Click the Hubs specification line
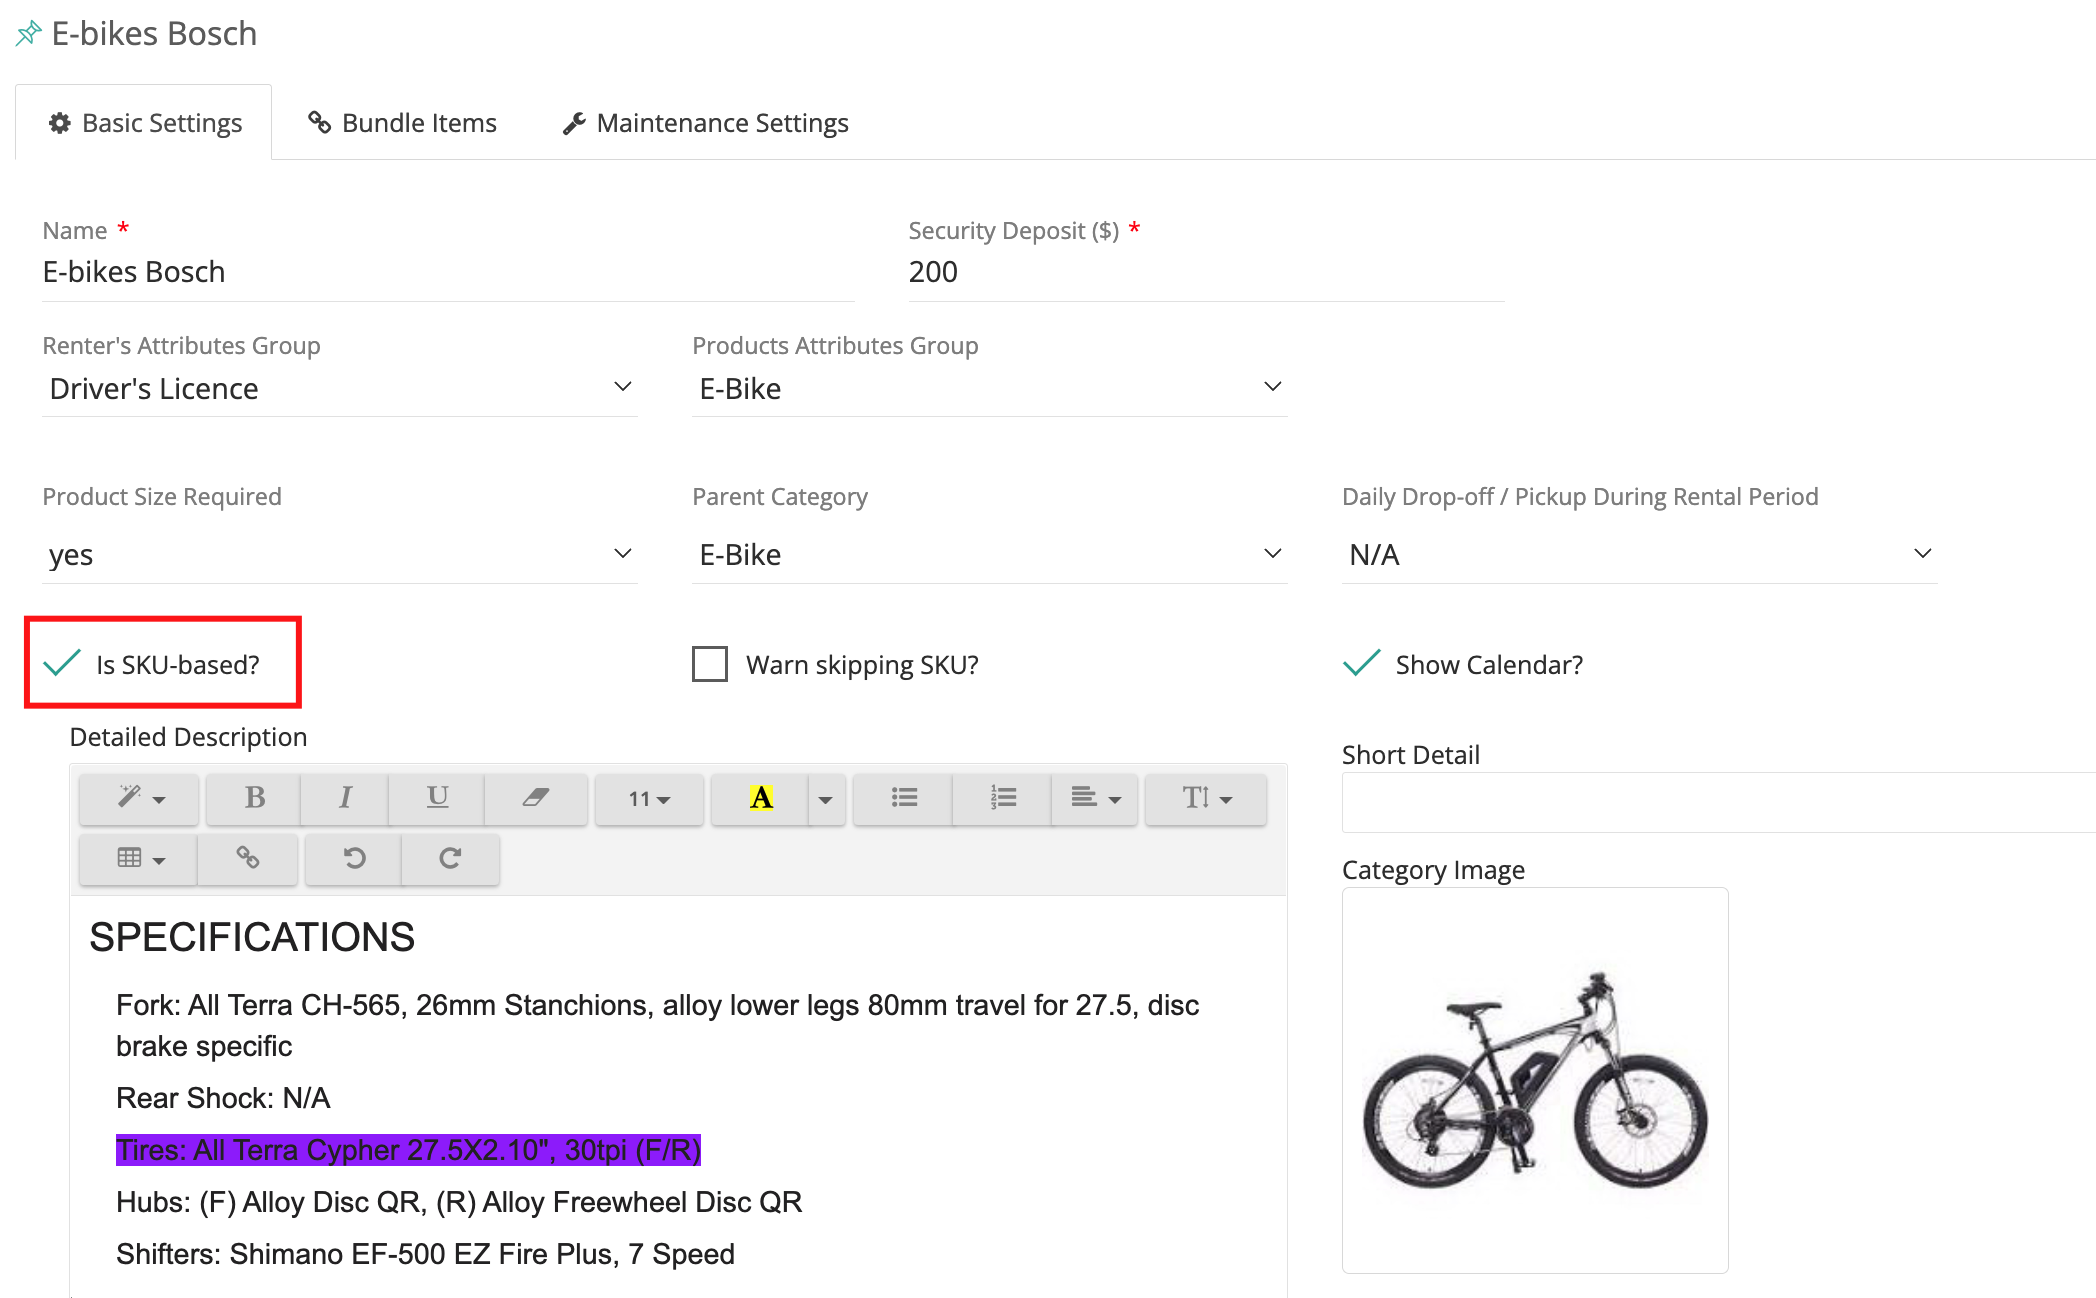The image size is (2096, 1298). point(459,1202)
